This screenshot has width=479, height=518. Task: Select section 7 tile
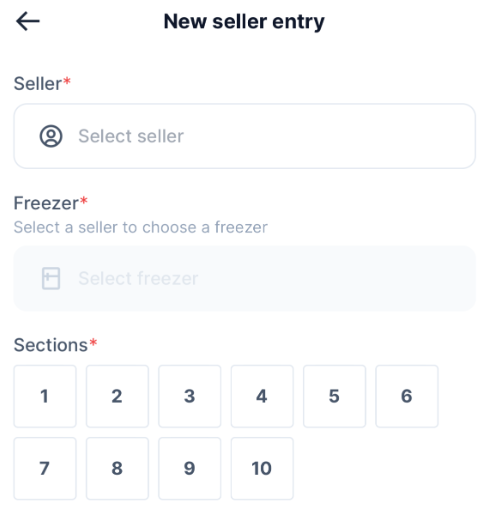[x=45, y=469]
